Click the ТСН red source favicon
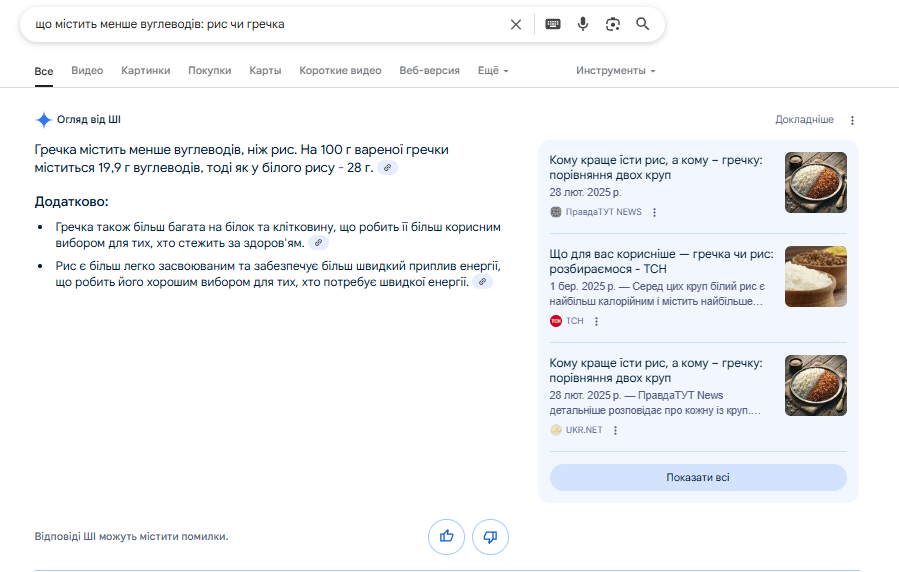 [556, 321]
